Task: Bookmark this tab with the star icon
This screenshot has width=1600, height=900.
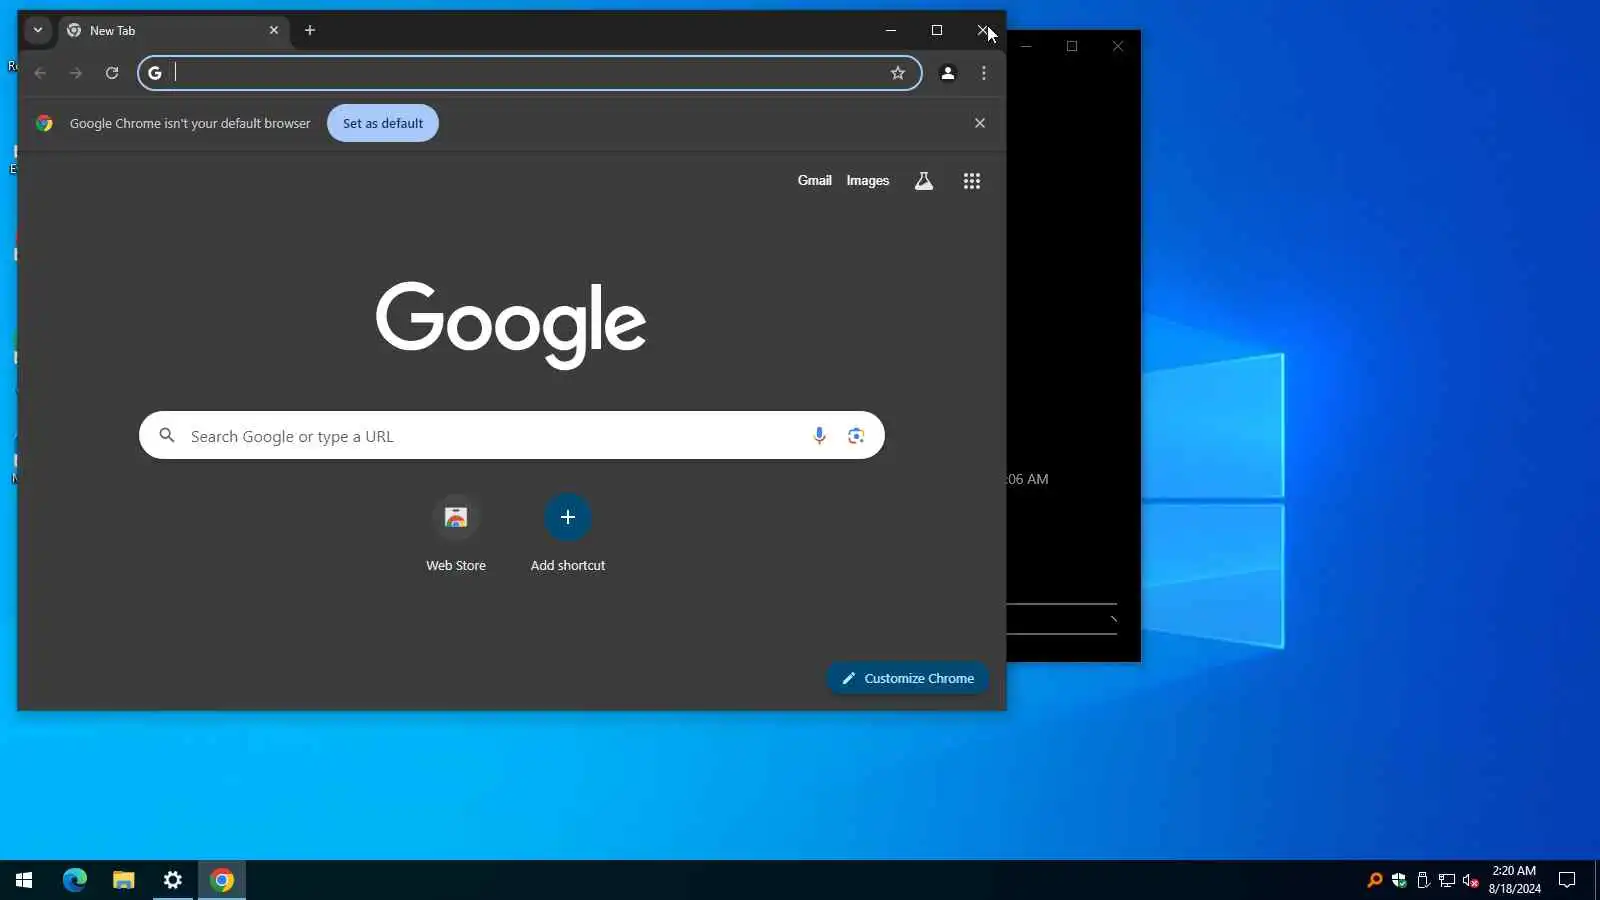Action: (x=898, y=73)
